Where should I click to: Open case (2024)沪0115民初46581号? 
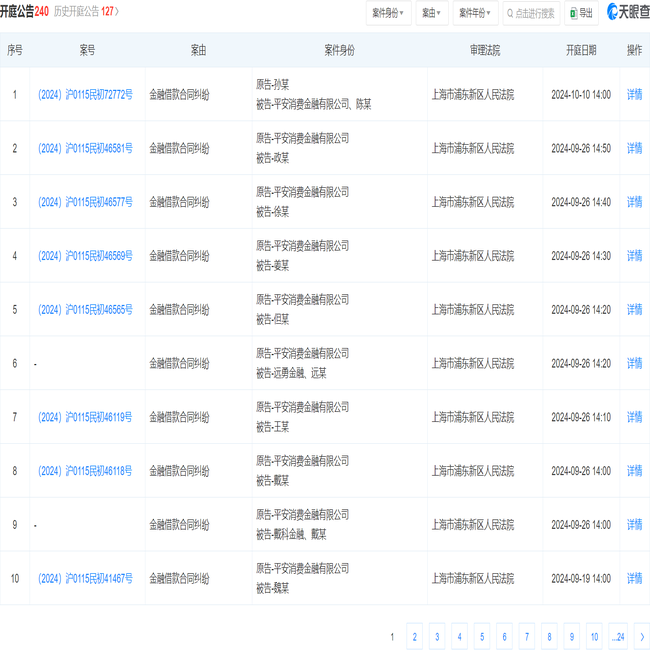tap(85, 148)
